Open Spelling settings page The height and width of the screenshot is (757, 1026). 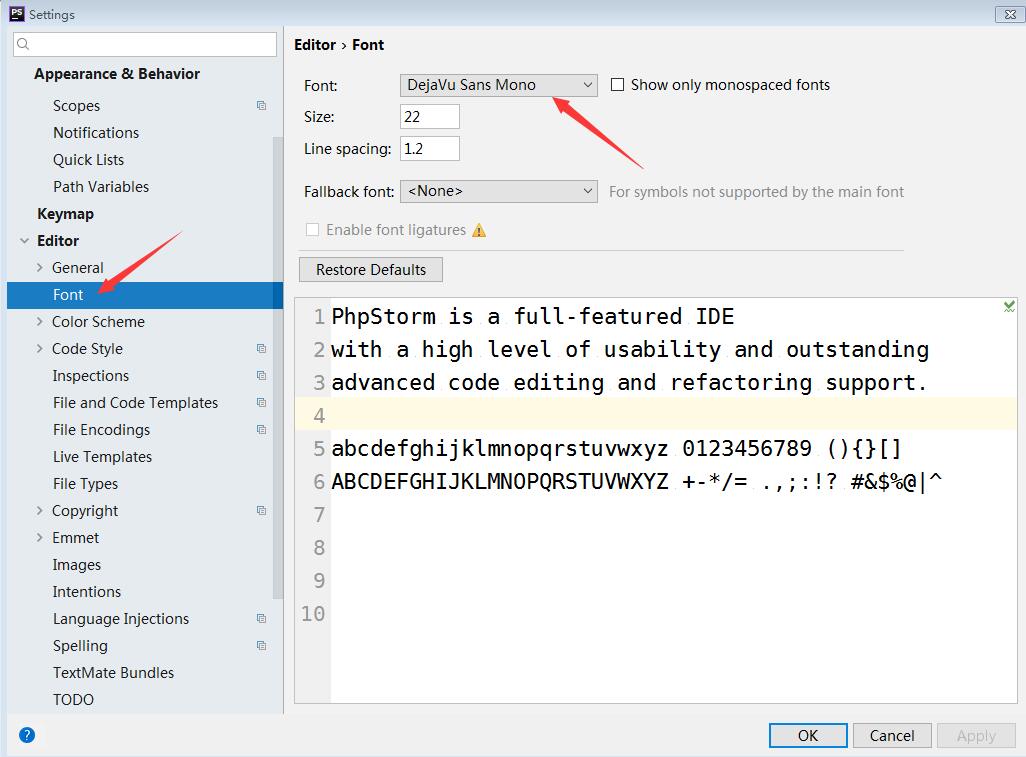point(80,646)
